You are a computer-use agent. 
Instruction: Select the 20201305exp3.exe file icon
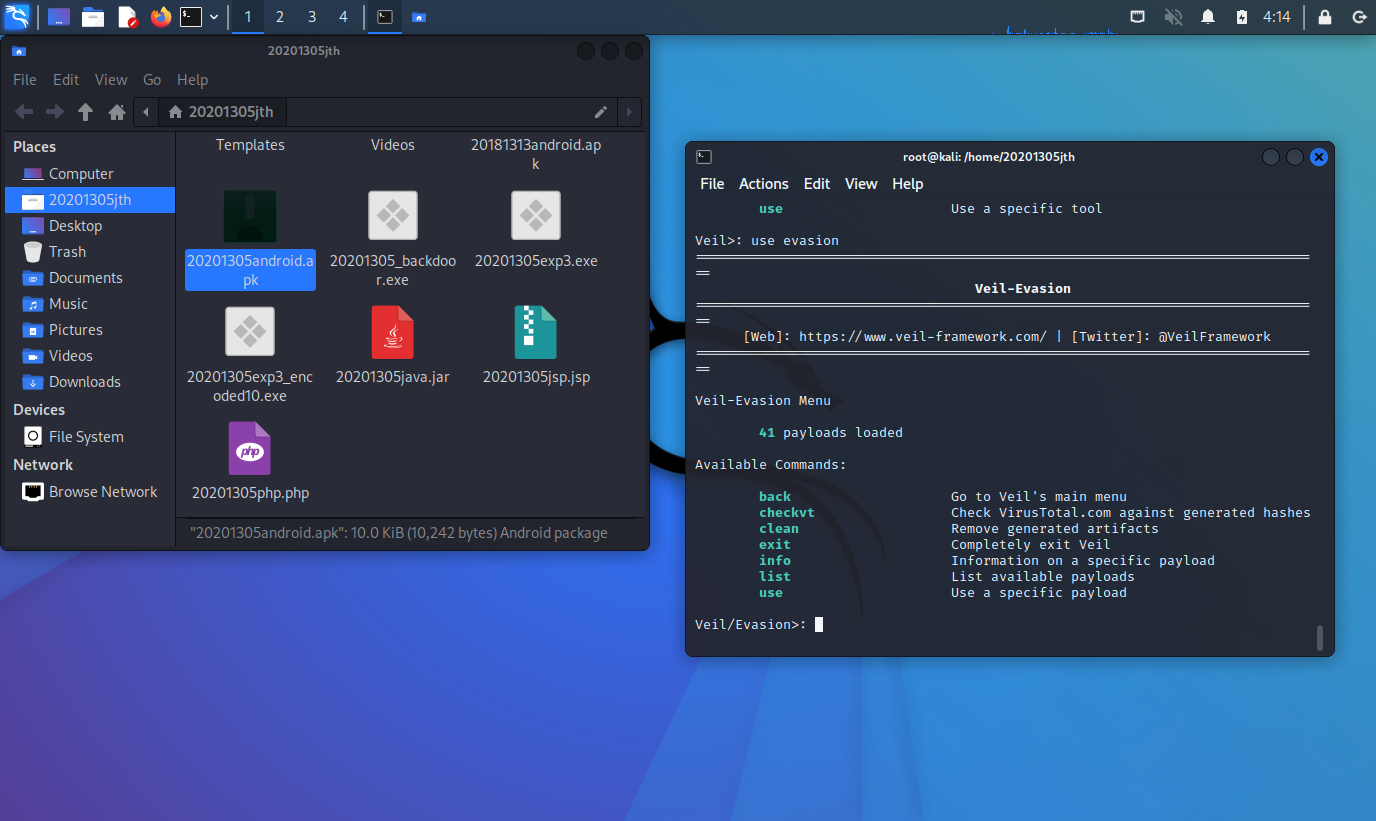tap(536, 215)
